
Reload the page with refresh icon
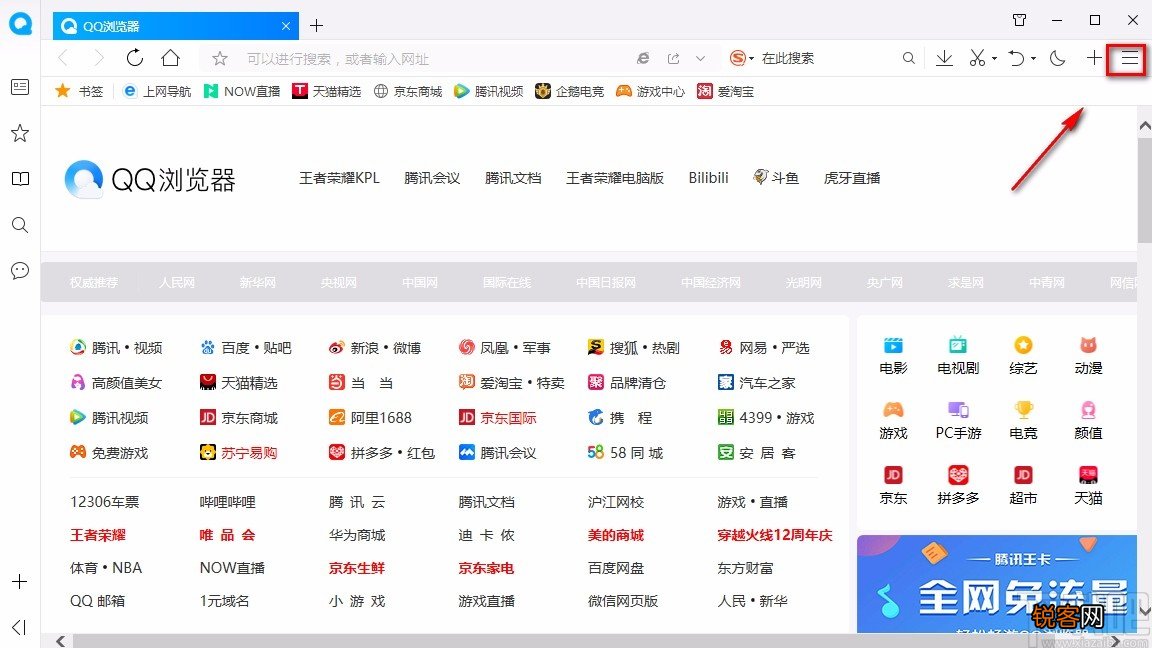(x=134, y=58)
